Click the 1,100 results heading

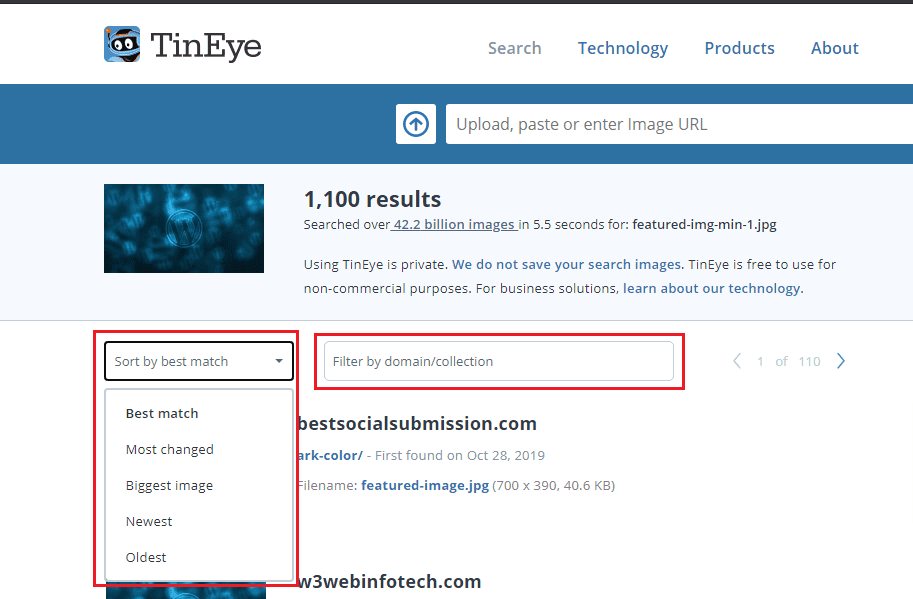pos(373,199)
